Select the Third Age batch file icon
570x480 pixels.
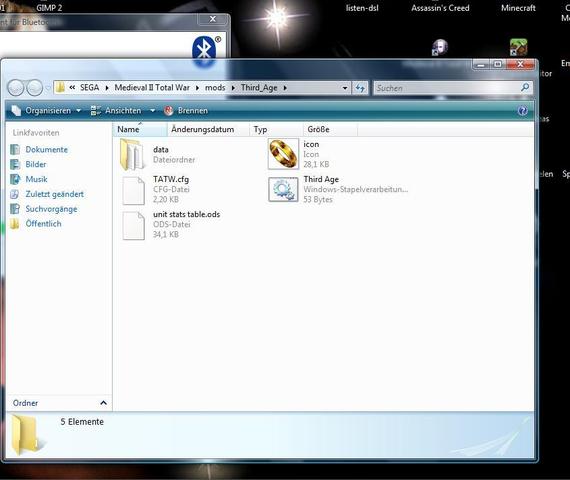[283, 189]
